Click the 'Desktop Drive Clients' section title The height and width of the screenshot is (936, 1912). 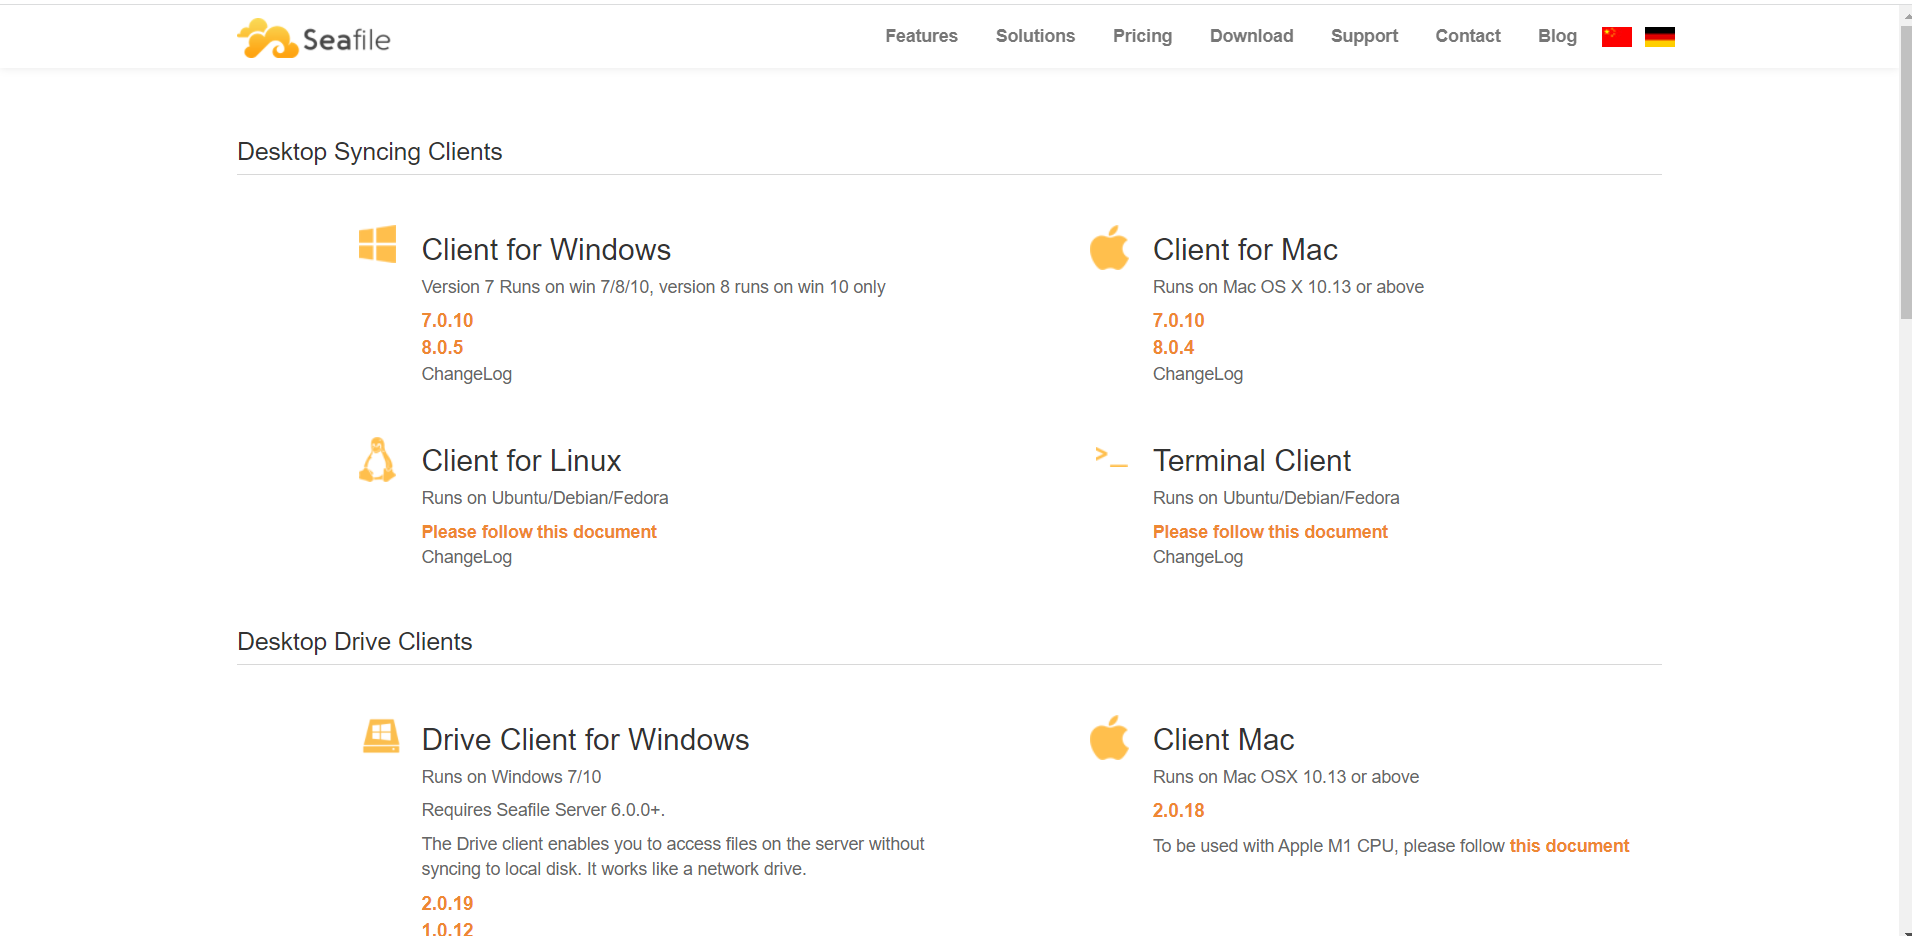pos(354,641)
